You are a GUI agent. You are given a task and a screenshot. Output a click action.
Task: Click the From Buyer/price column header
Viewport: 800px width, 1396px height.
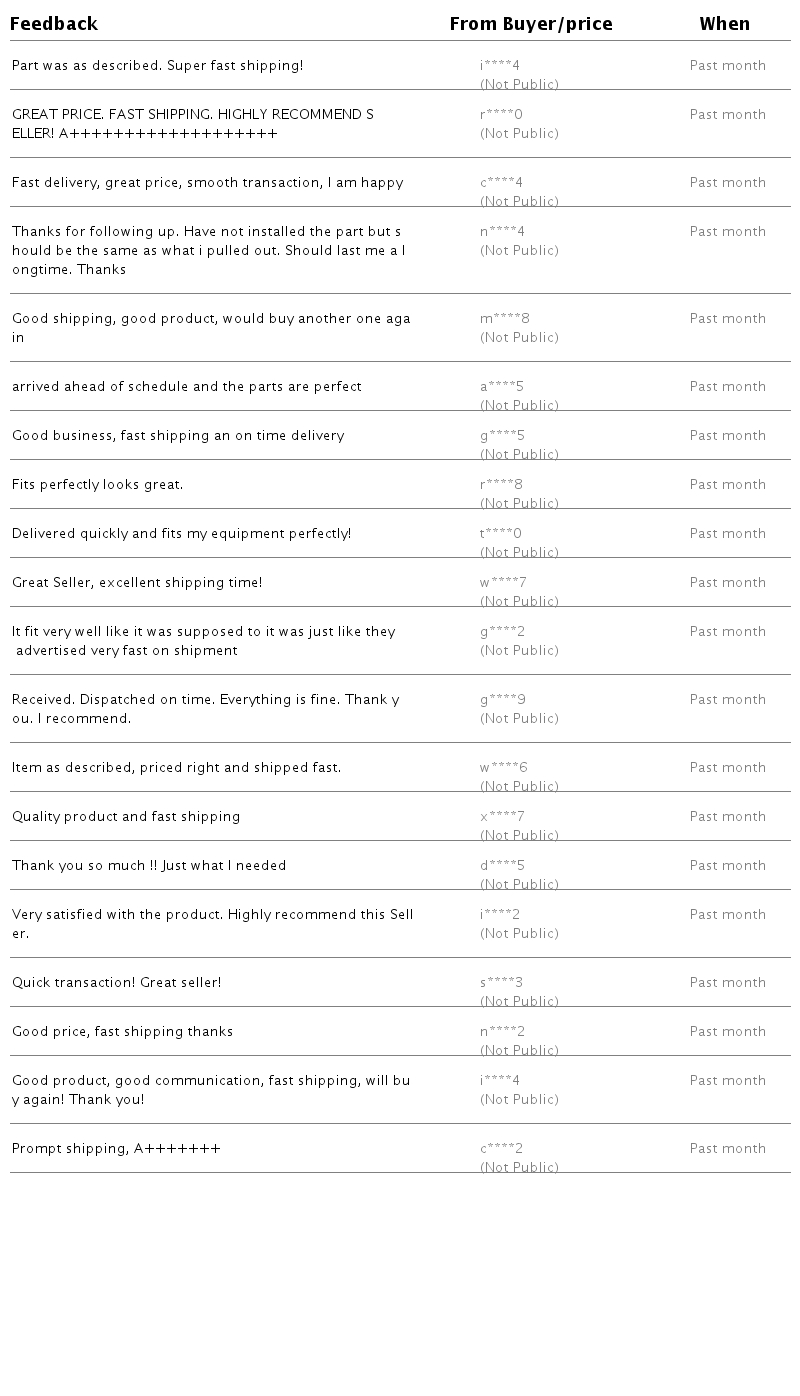[x=530, y=24]
